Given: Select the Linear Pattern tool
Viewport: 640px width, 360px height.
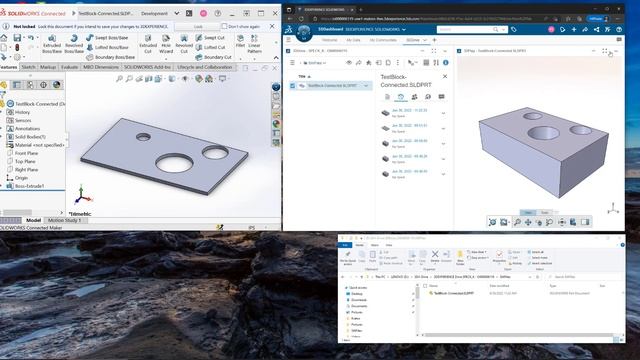Looking at the screenshot, I should [x=254, y=44].
